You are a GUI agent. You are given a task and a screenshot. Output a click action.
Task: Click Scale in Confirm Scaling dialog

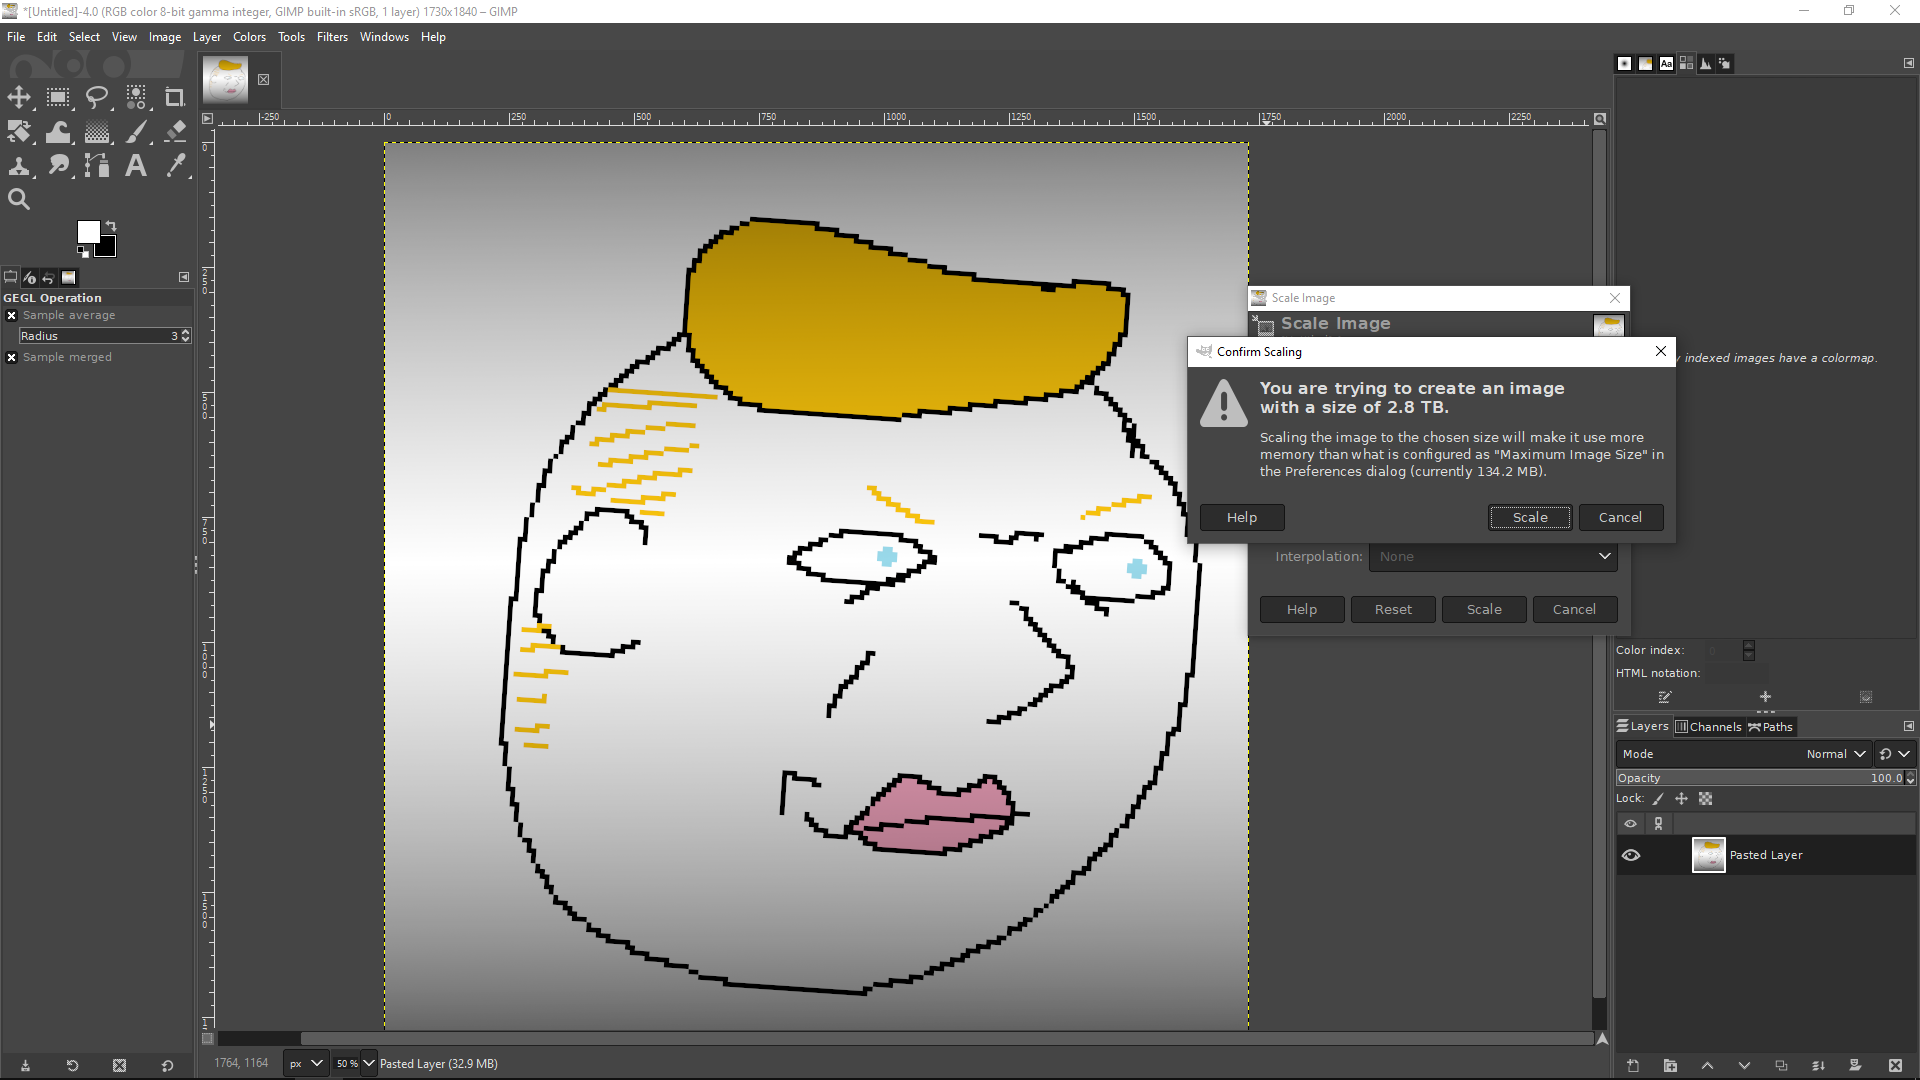(x=1529, y=517)
